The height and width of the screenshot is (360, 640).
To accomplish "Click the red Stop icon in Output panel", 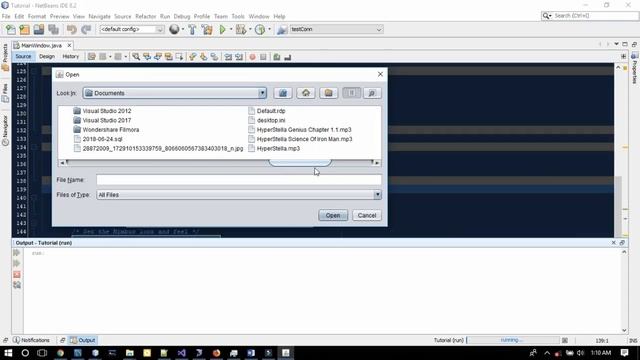I will (x=17, y=274).
